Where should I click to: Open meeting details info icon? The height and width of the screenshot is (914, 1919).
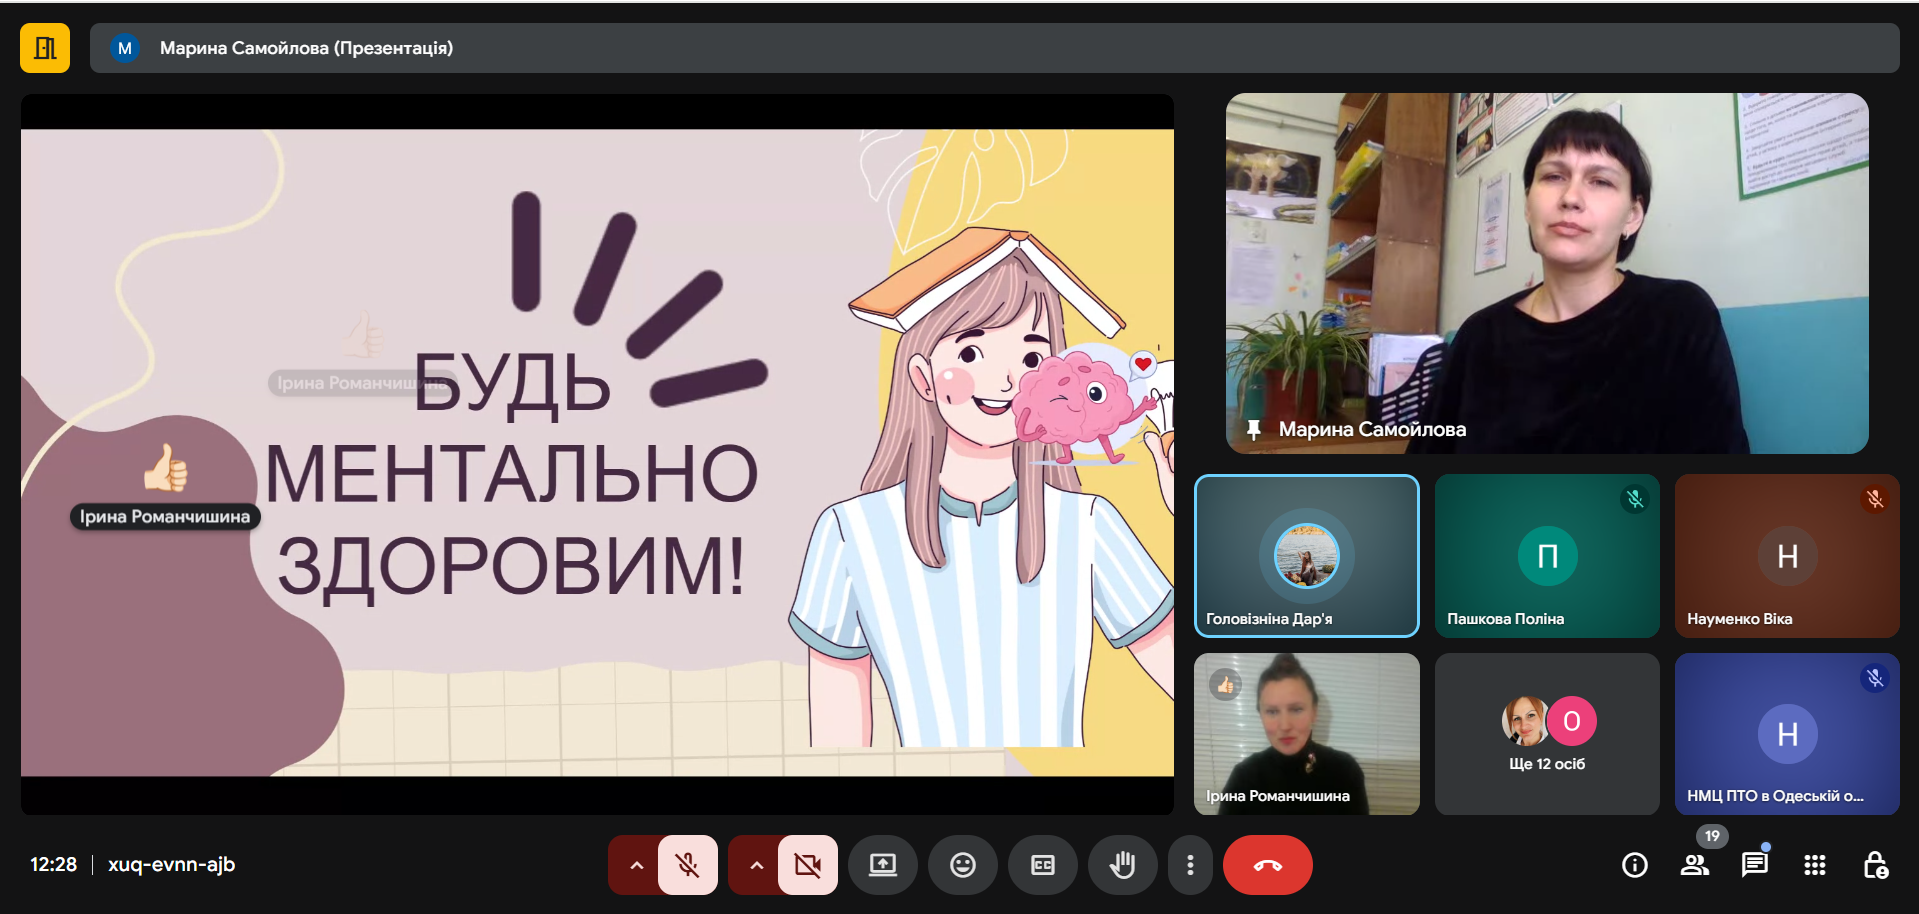pos(1634,865)
